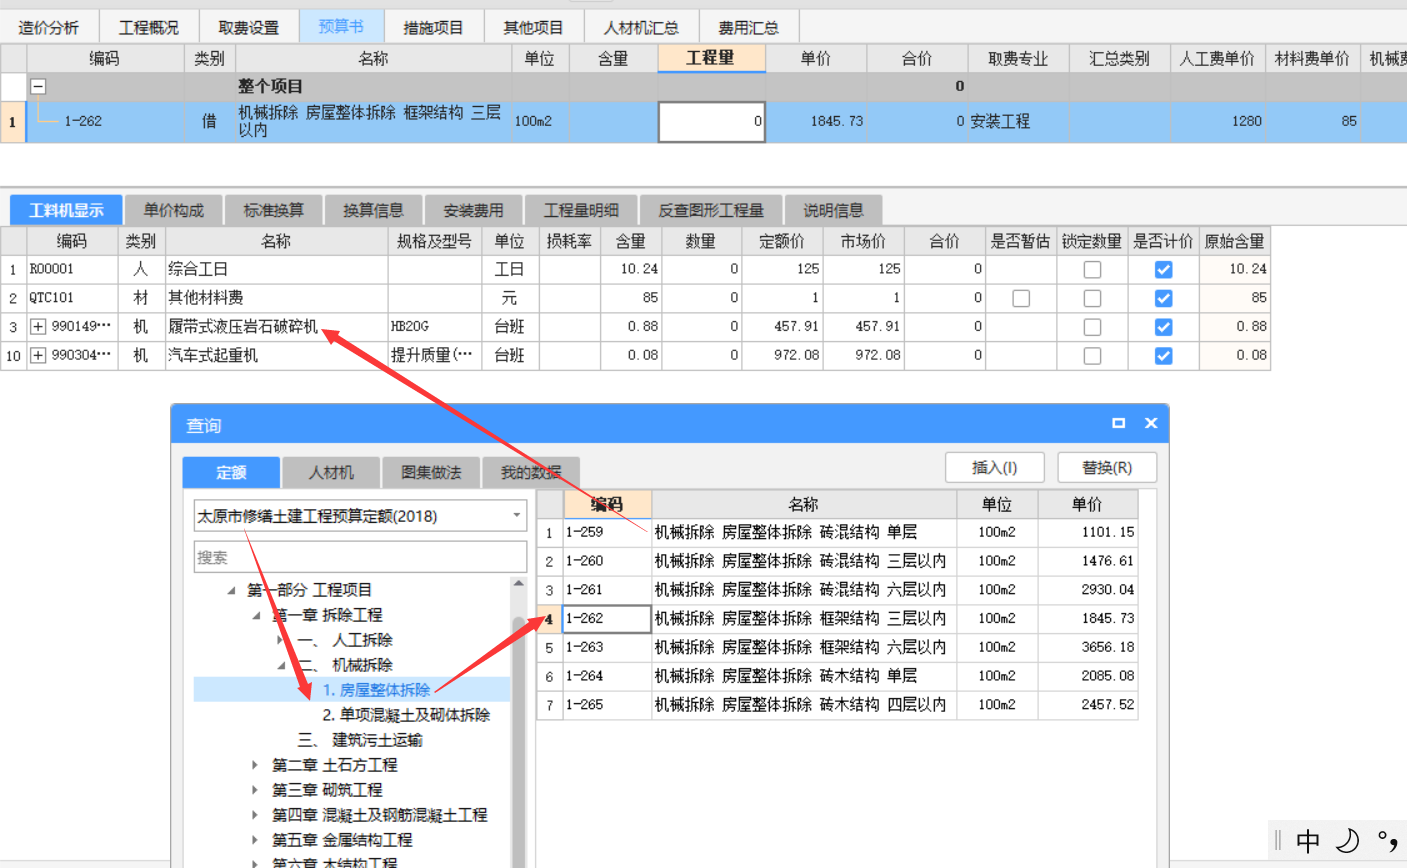Toggle 是否计价 checkbox for 其他材料费
Viewport: 1407px width, 868px height.
coord(1163,298)
